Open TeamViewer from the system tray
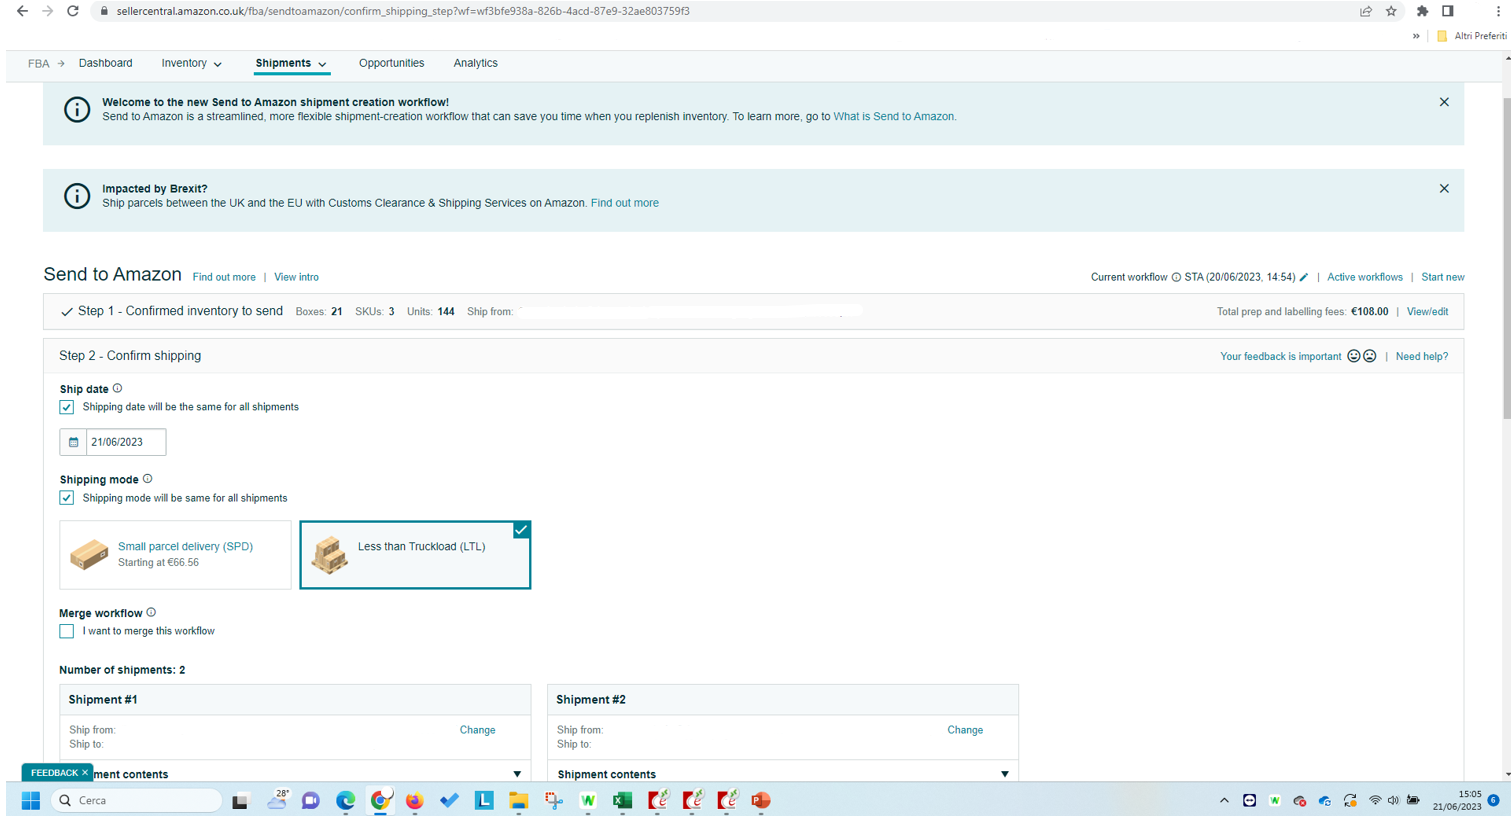The image size is (1511, 817). 1249,800
